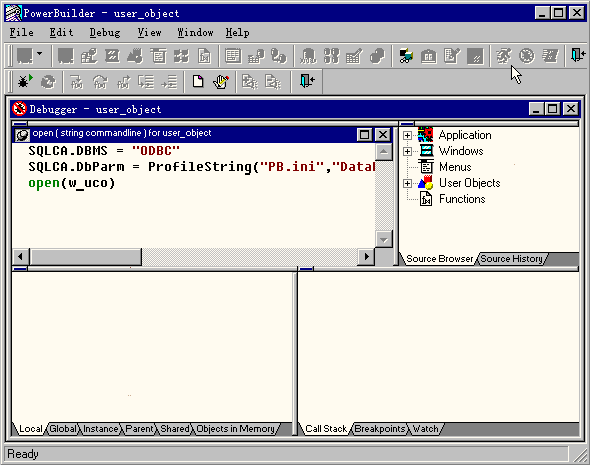The height and width of the screenshot is (465, 590).
Task: Switch to the Instance variables tab
Action: pos(100,429)
